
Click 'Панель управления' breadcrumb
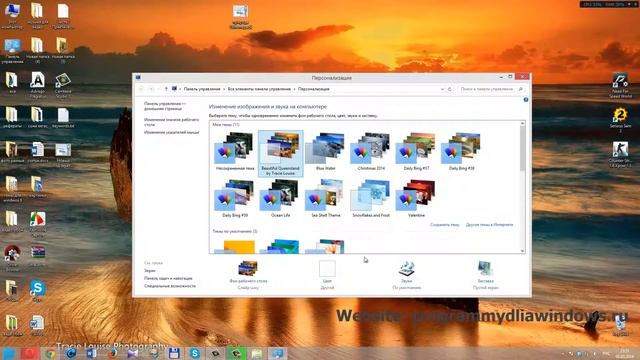click(x=202, y=89)
